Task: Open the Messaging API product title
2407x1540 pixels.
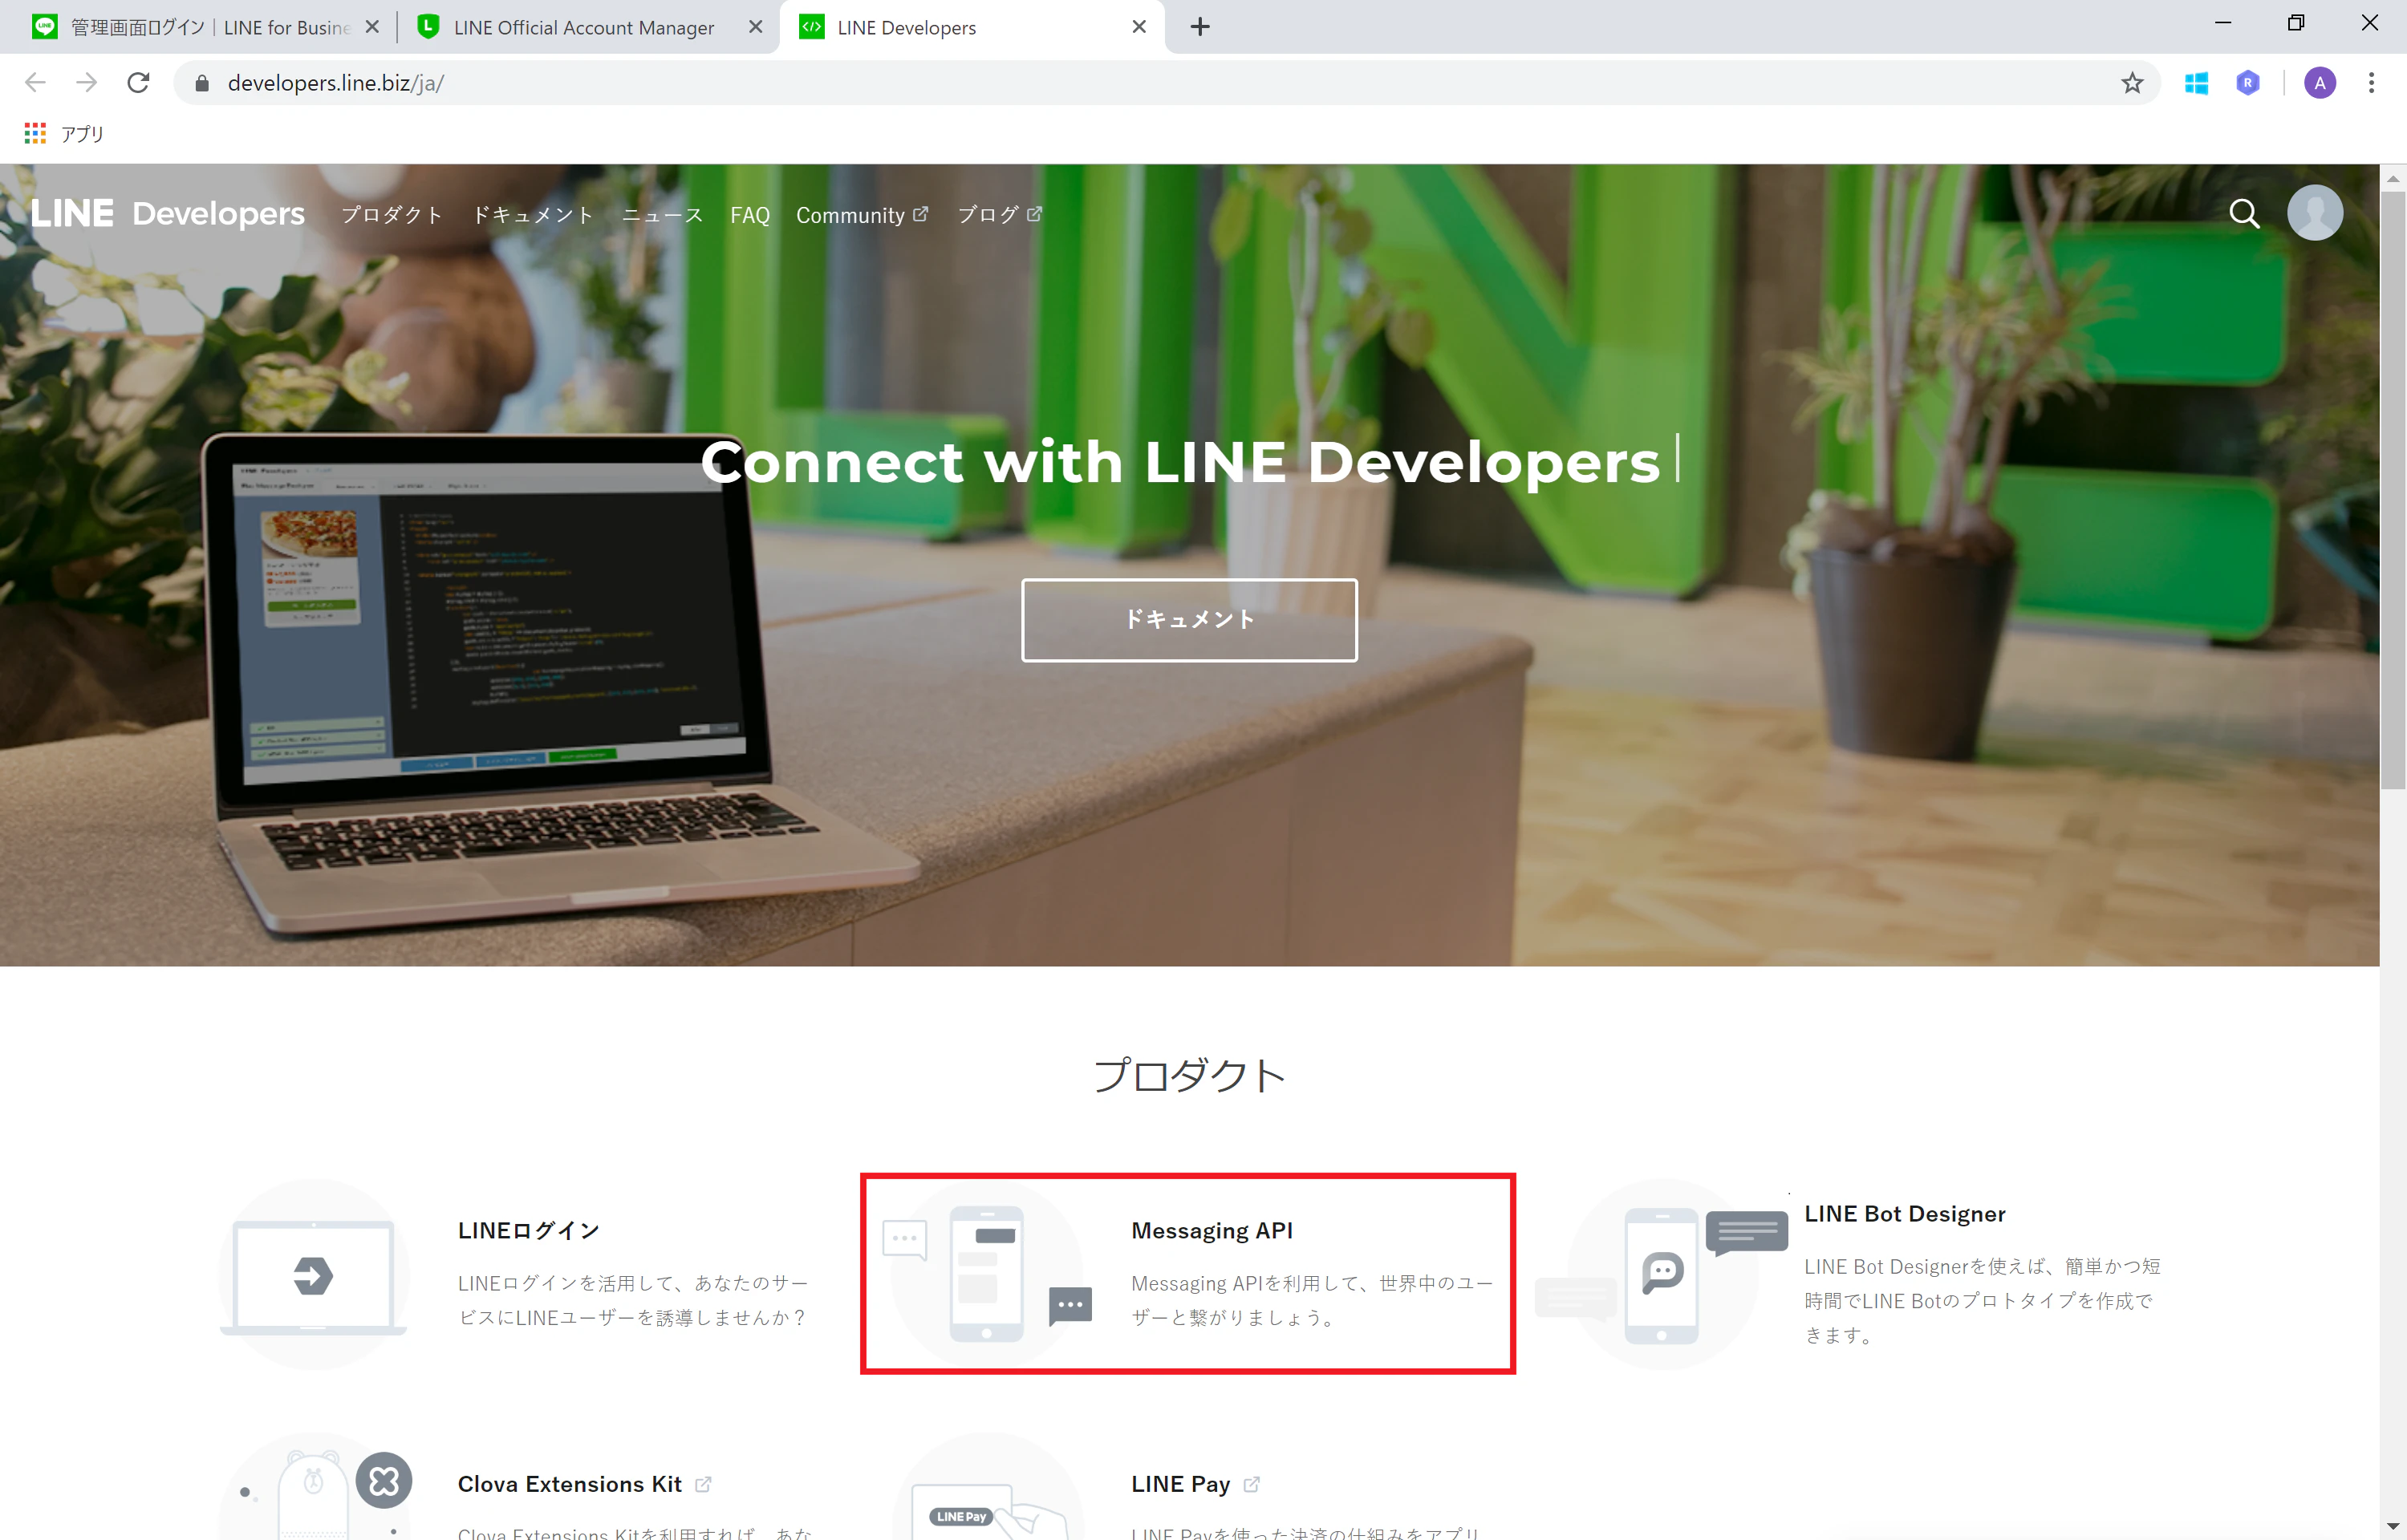Action: pos(1212,1230)
